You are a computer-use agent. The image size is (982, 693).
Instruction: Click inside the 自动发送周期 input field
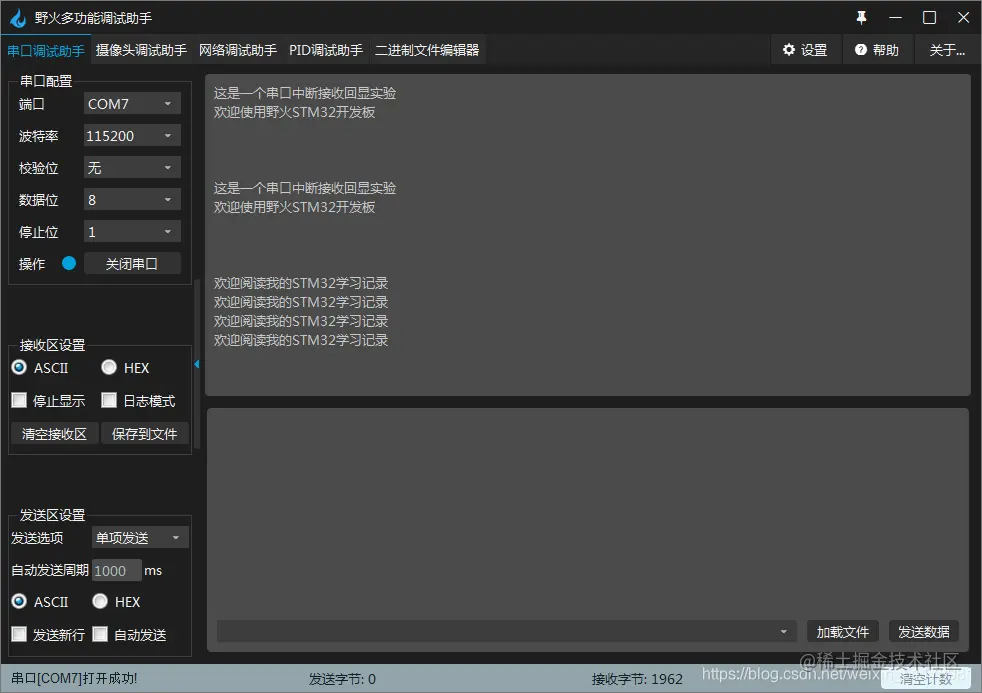[x=115, y=570]
